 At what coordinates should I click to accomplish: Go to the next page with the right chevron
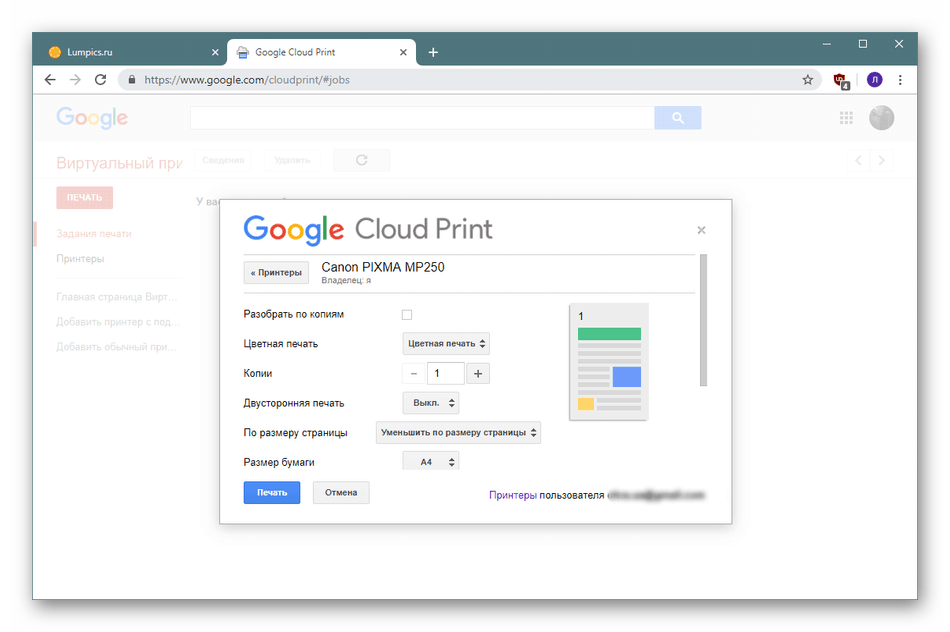tap(882, 160)
